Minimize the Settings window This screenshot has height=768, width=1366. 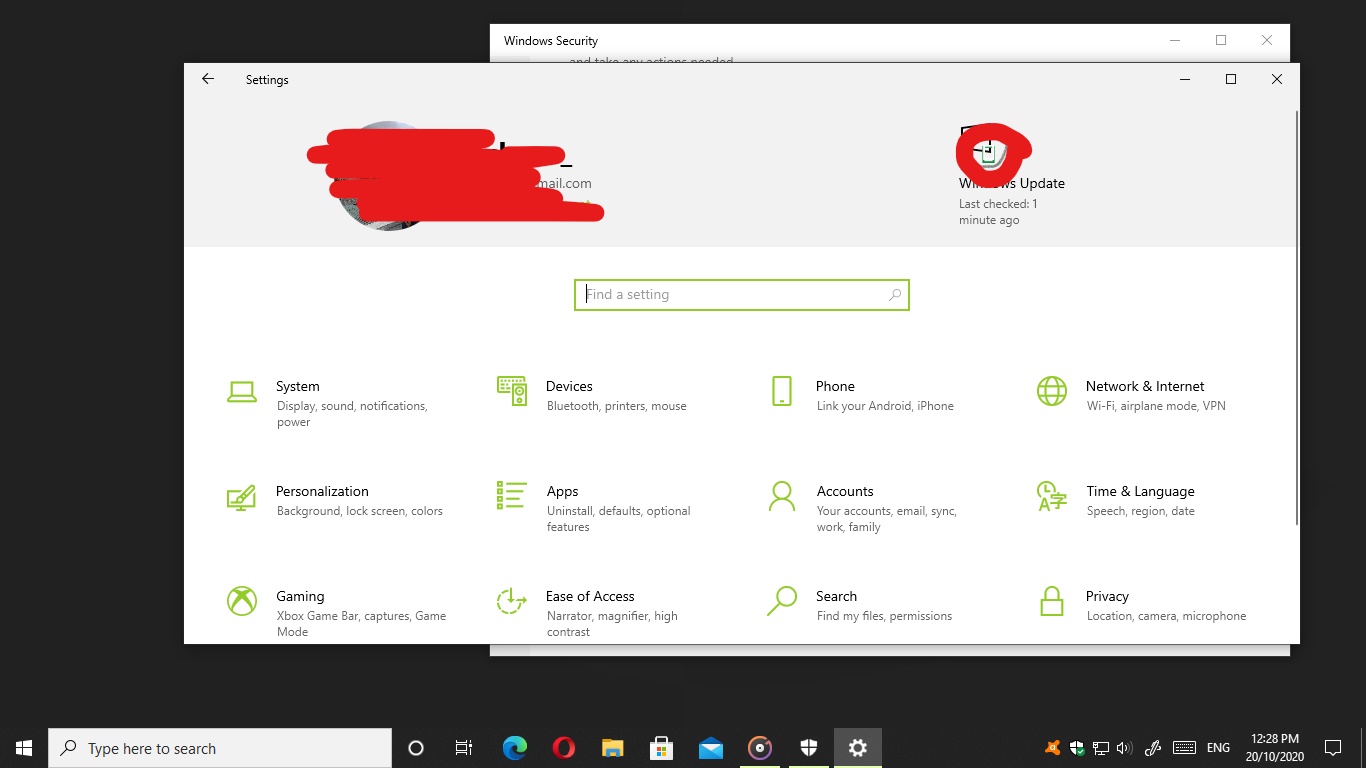(x=1185, y=79)
